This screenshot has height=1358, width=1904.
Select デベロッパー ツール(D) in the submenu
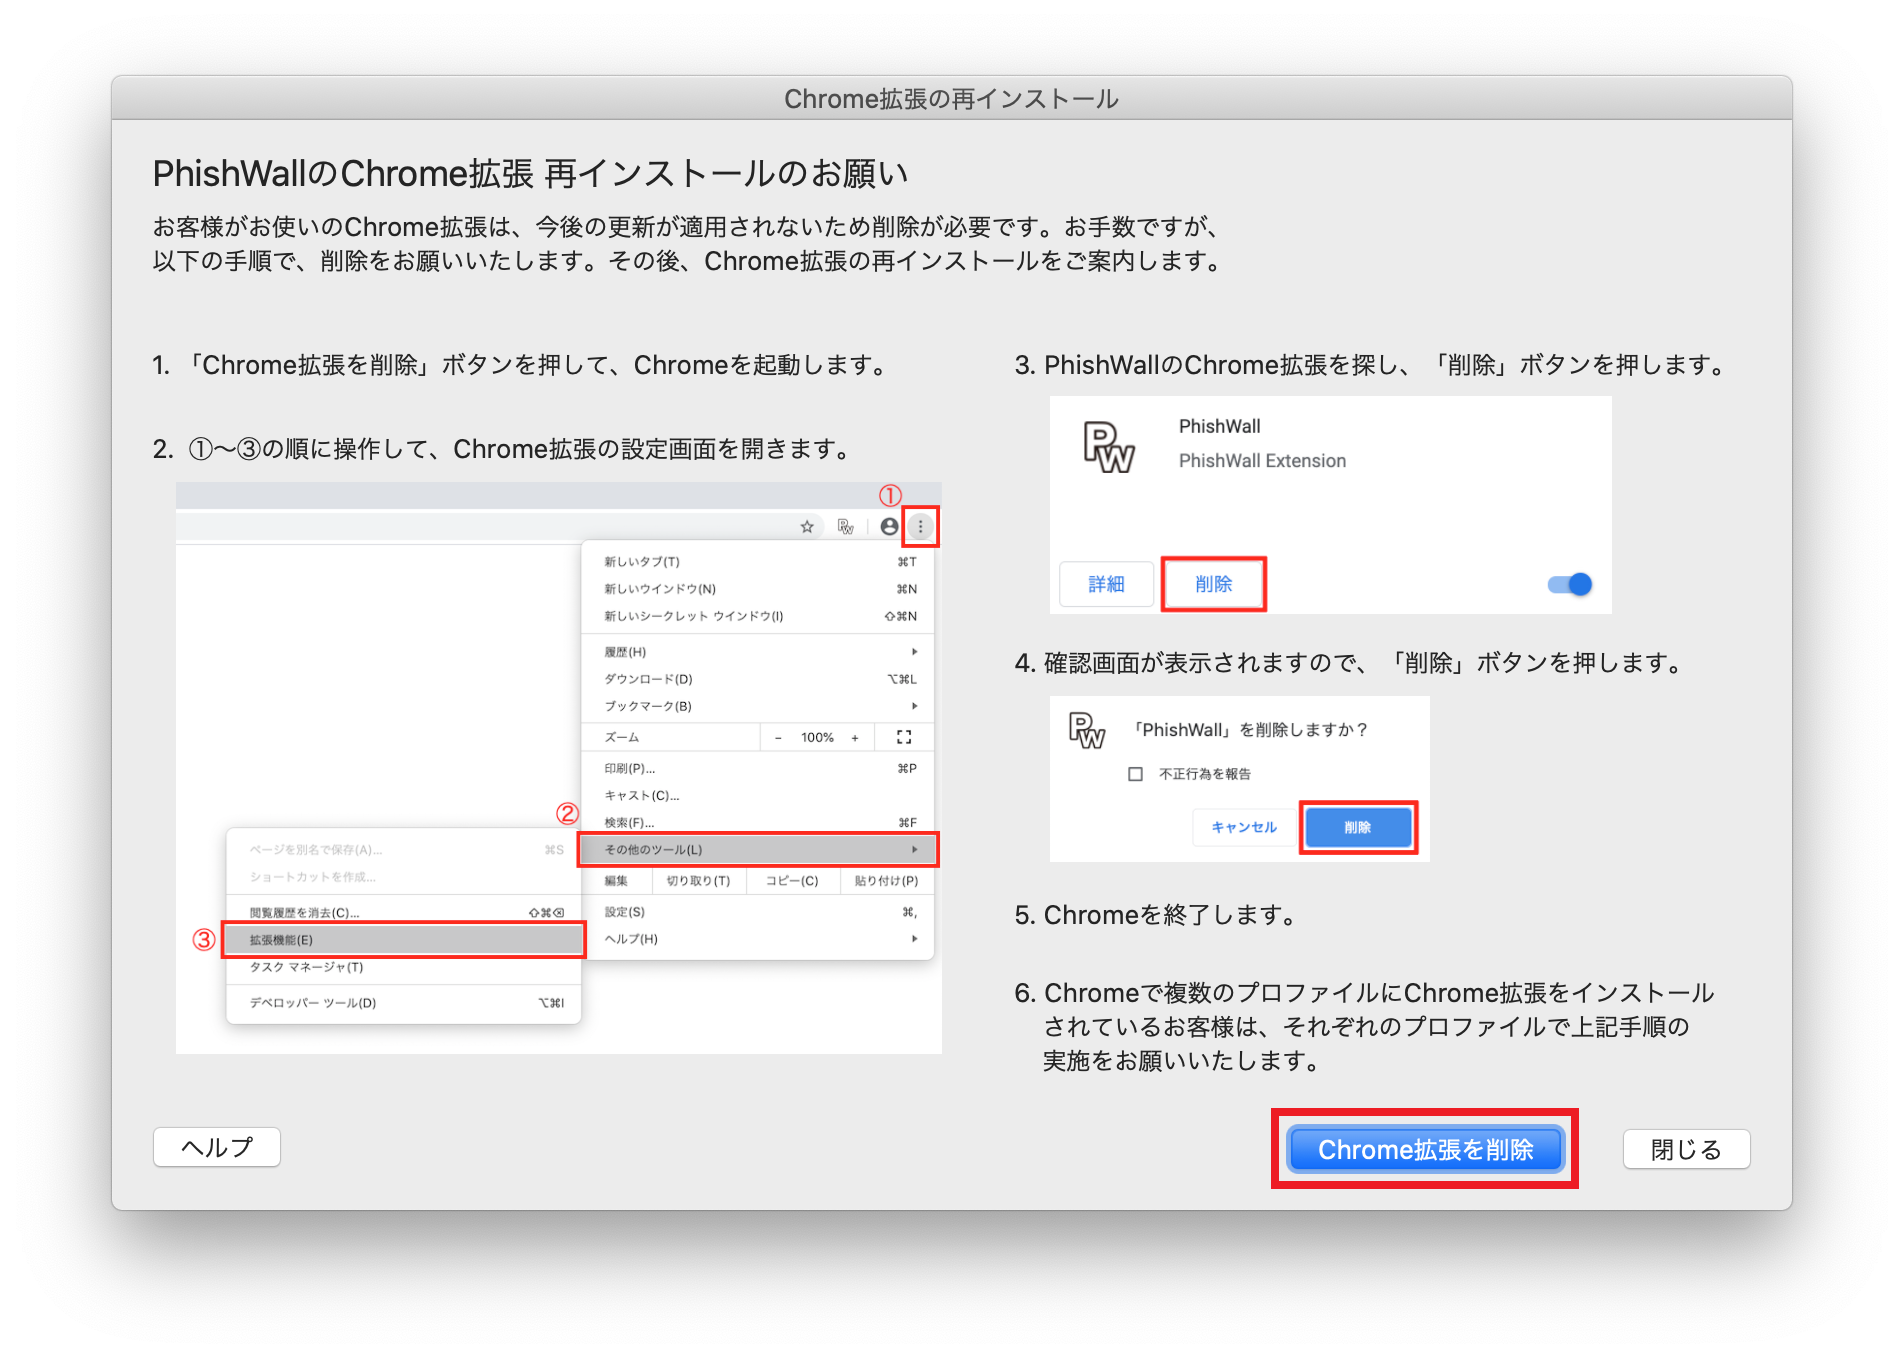click(404, 1003)
